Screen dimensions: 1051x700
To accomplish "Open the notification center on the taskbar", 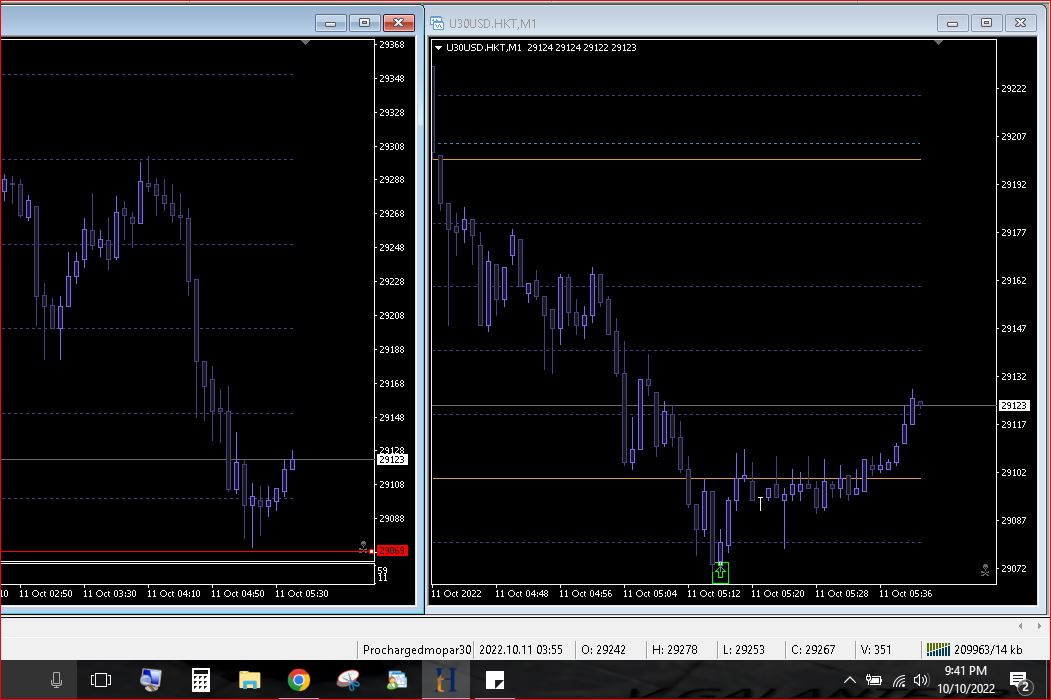I will 1021,681.
